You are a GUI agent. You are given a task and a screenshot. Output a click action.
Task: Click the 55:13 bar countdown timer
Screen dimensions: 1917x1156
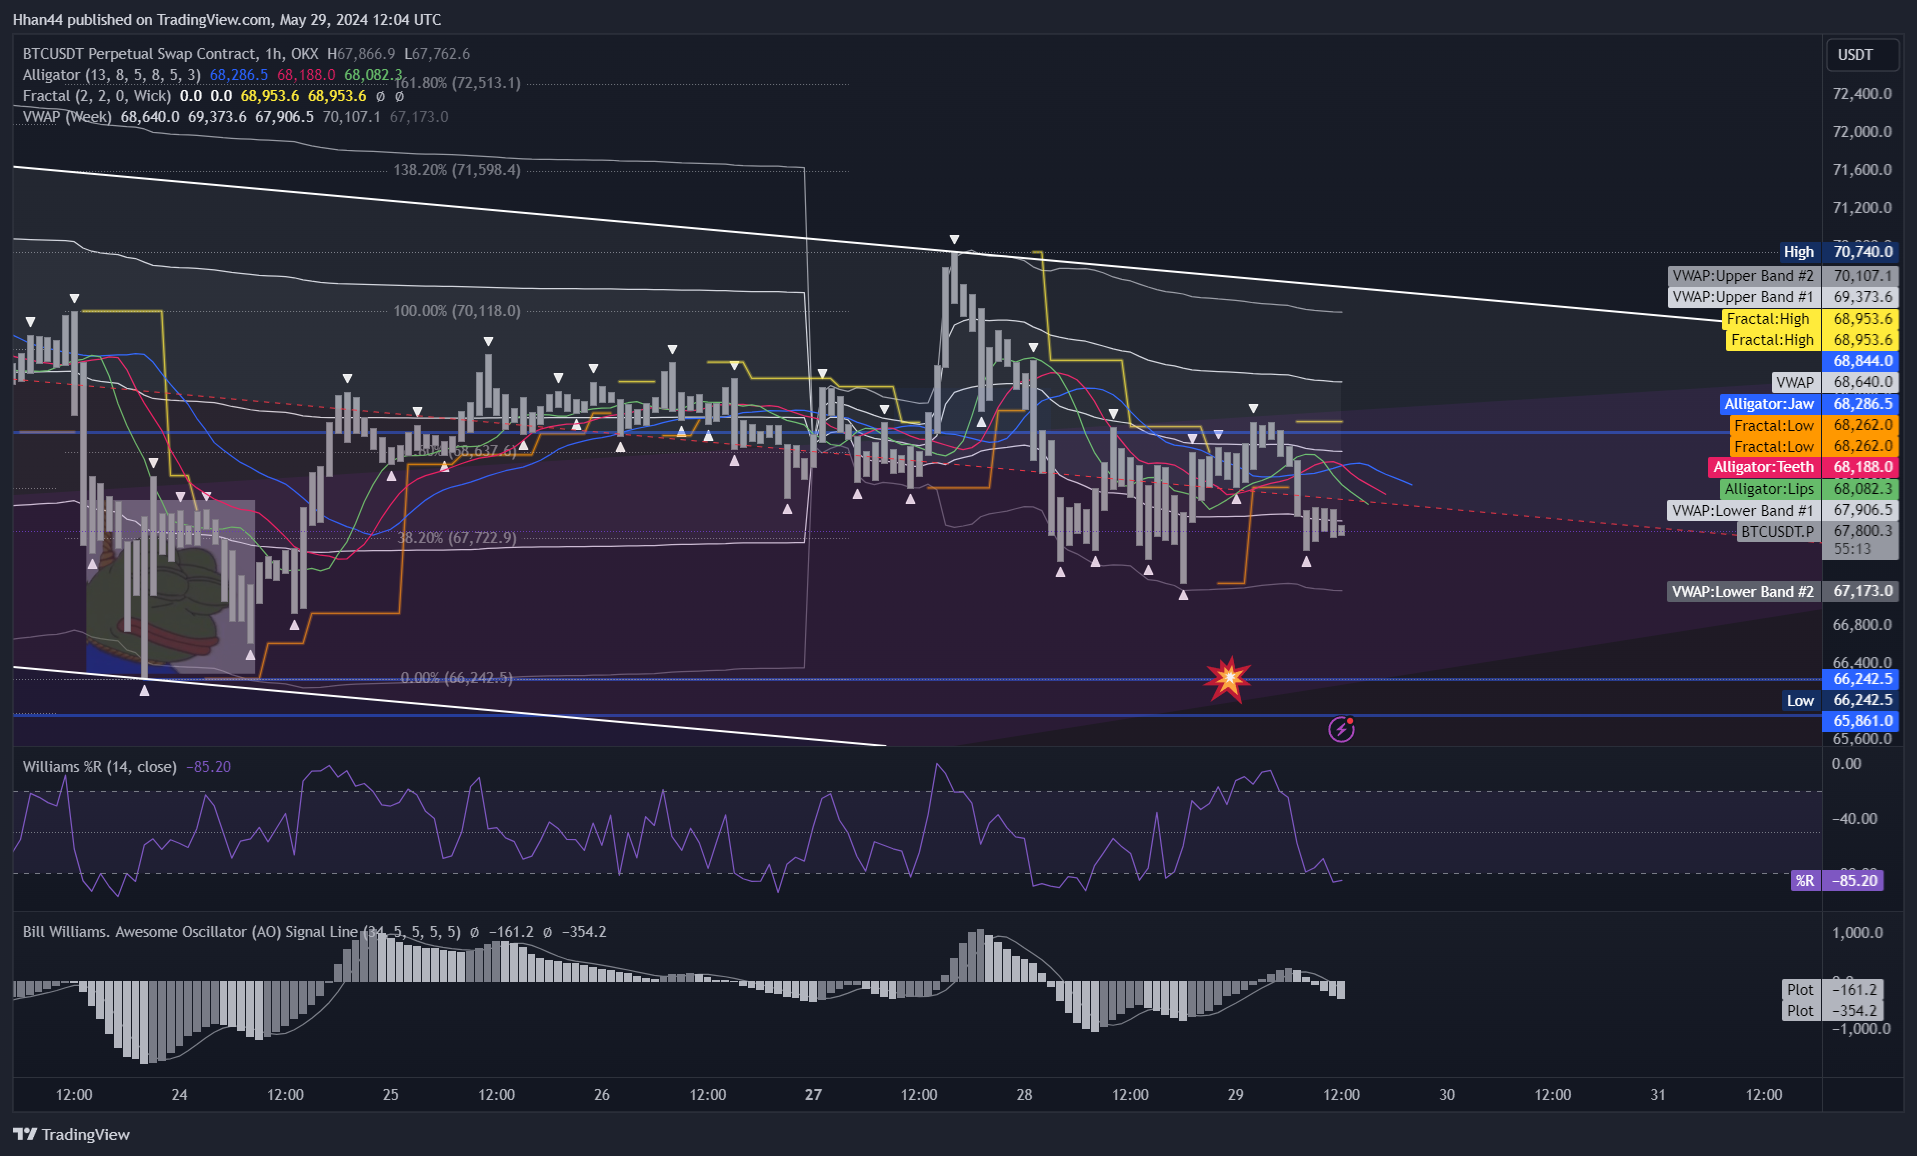coord(1852,549)
